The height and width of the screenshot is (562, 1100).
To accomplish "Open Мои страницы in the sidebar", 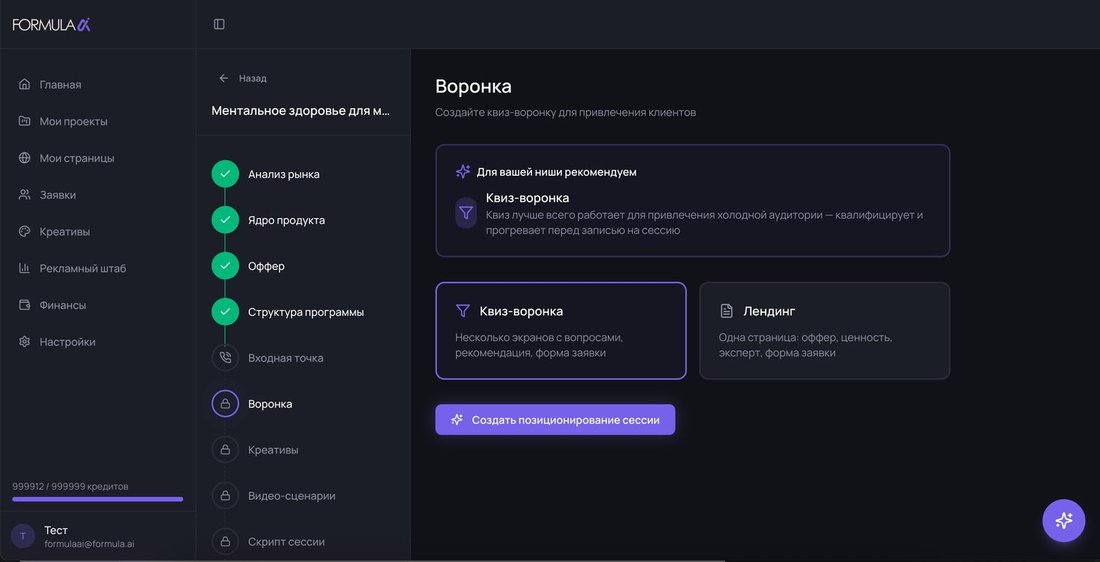I will point(77,158).
